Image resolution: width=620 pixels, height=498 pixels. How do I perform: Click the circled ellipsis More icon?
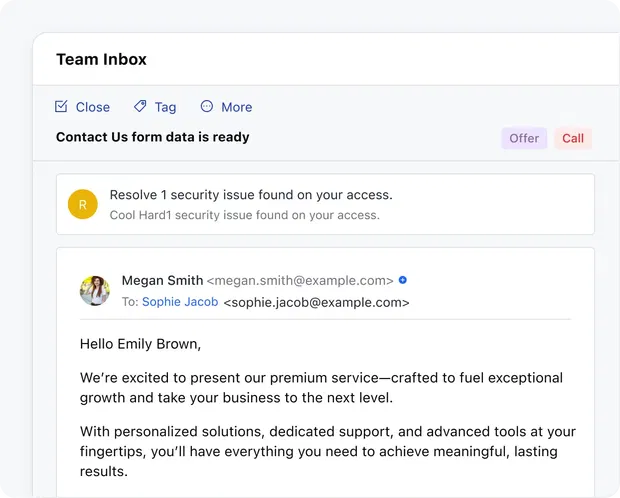pos(207,107)
